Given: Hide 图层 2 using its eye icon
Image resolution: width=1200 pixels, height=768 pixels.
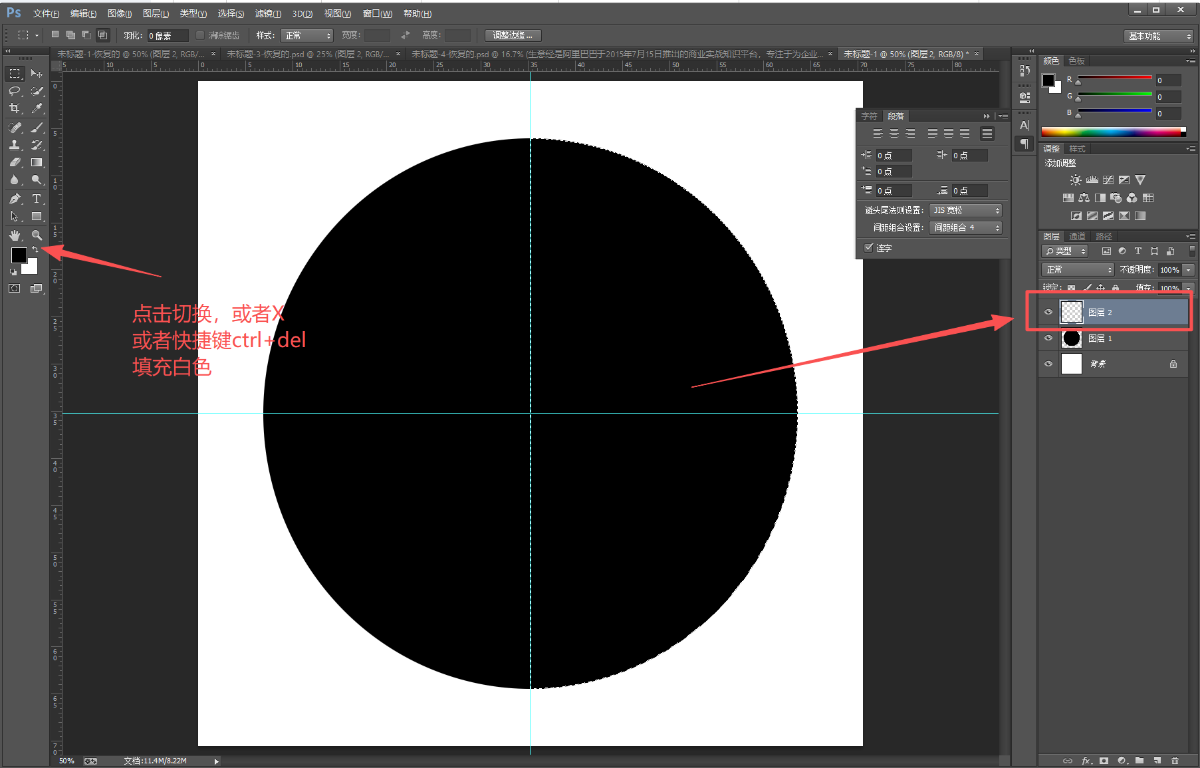Looking at the screenshot, I should [x=1048, y=313].
